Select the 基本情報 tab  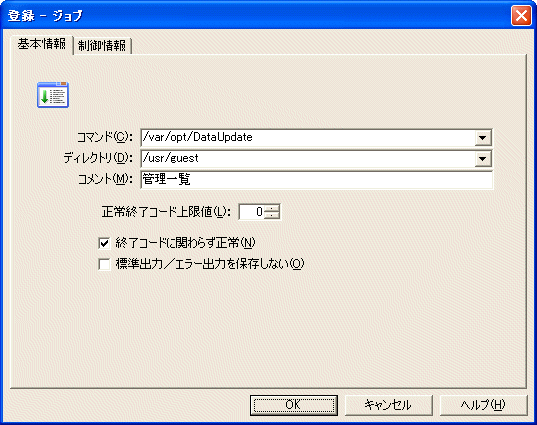(42, 45)
